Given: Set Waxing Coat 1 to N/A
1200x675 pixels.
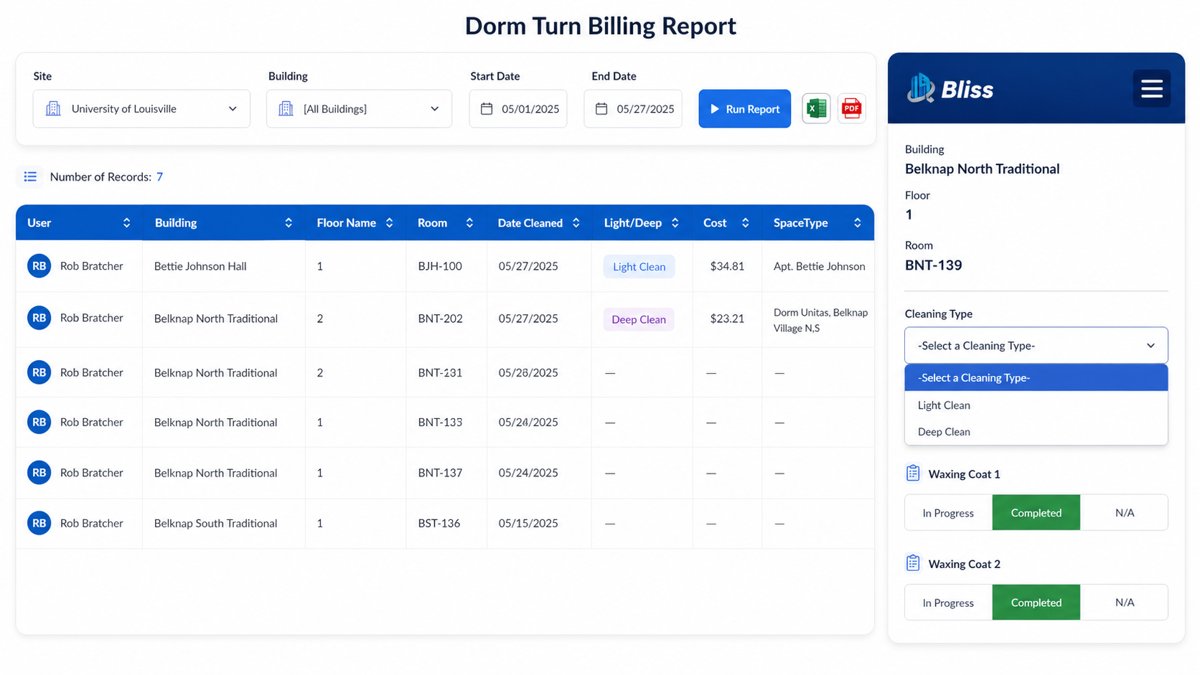Looking at the screenshot, I should pyautogui.click(x=1124, y=513).
